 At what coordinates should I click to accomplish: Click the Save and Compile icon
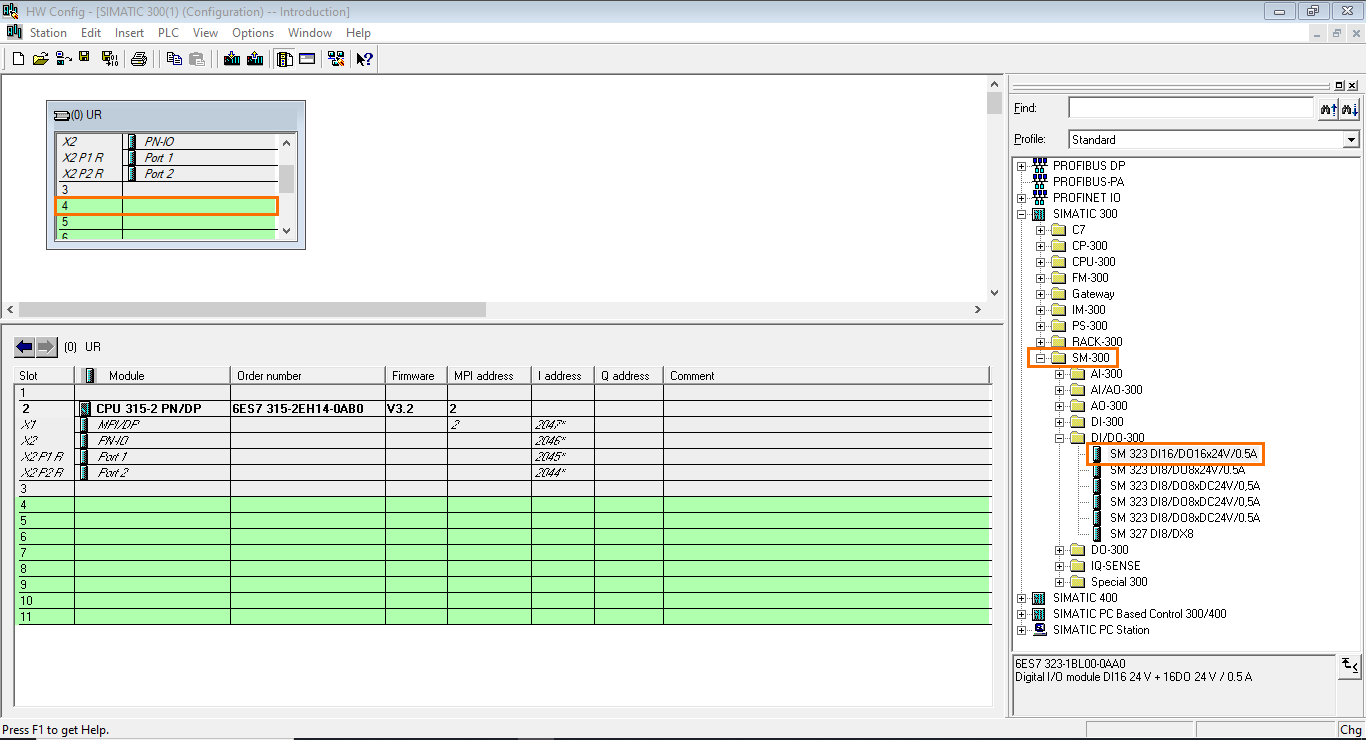[x=109, y=59]
